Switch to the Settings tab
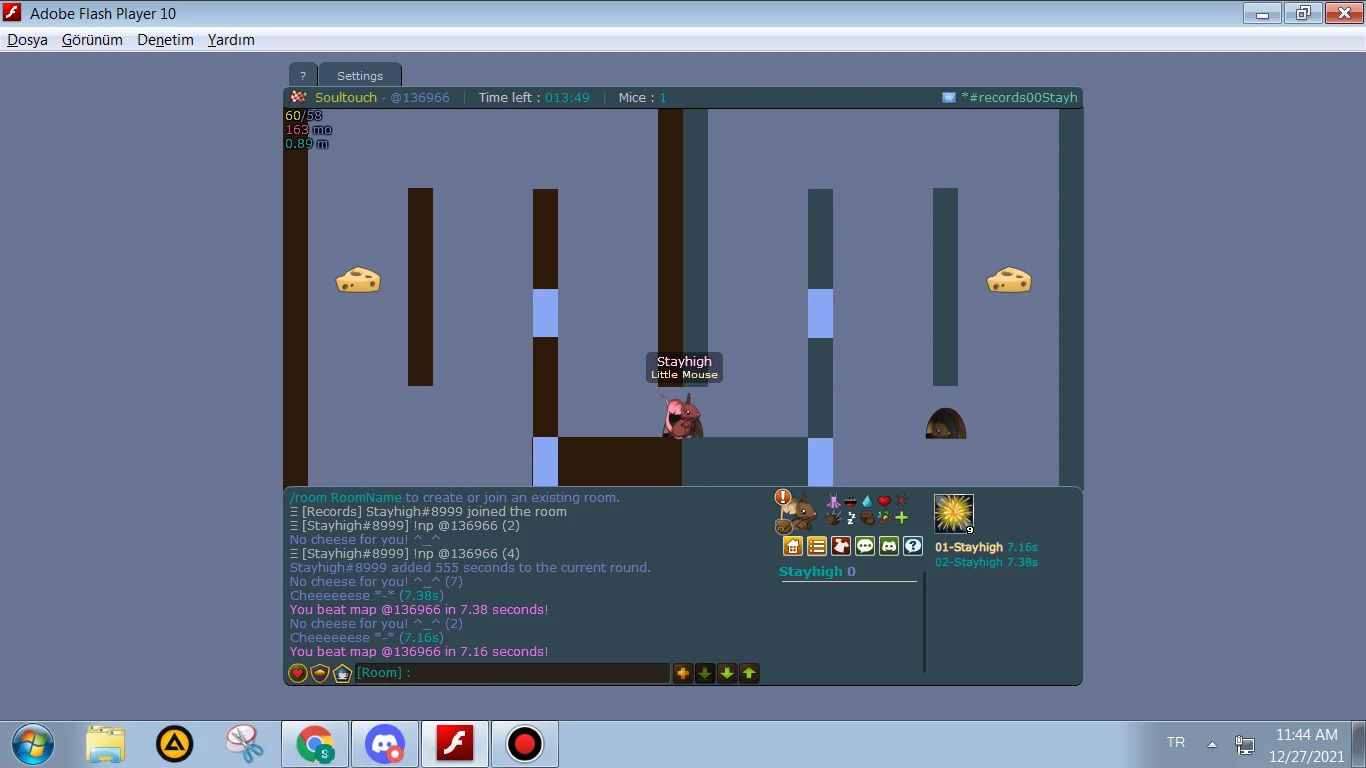 coord(360,75)
